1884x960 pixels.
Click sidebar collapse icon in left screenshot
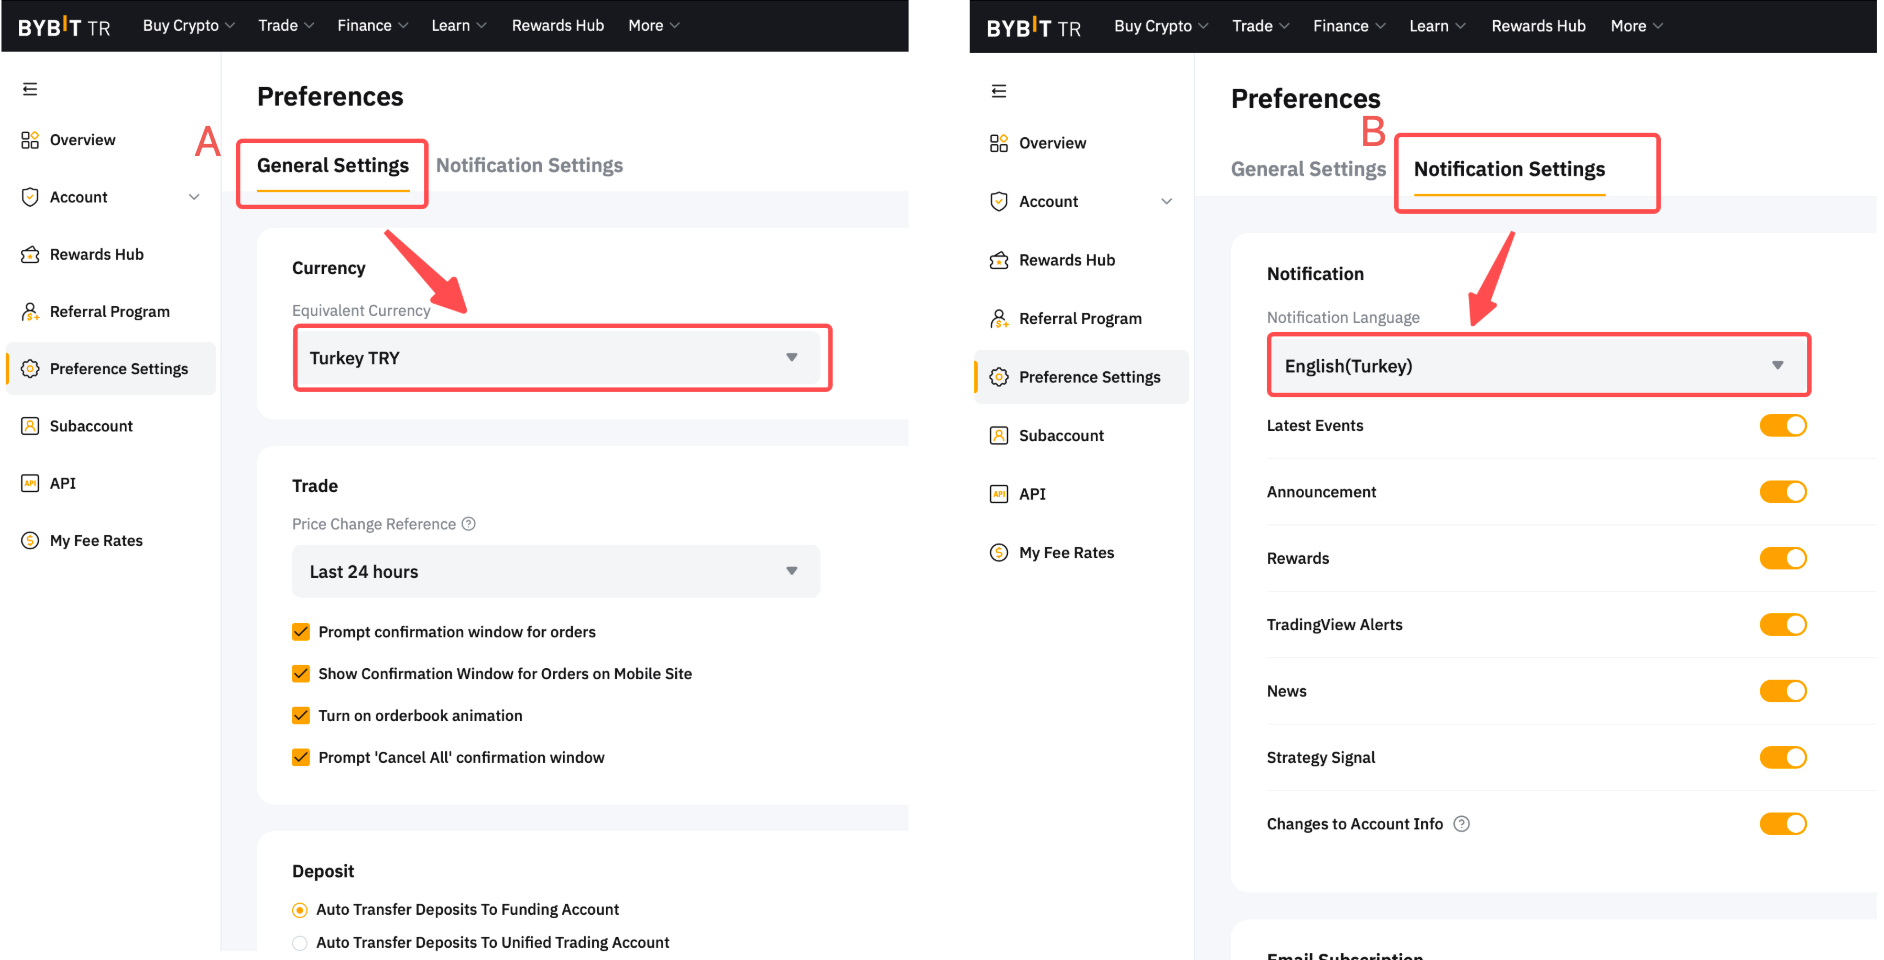30,89
